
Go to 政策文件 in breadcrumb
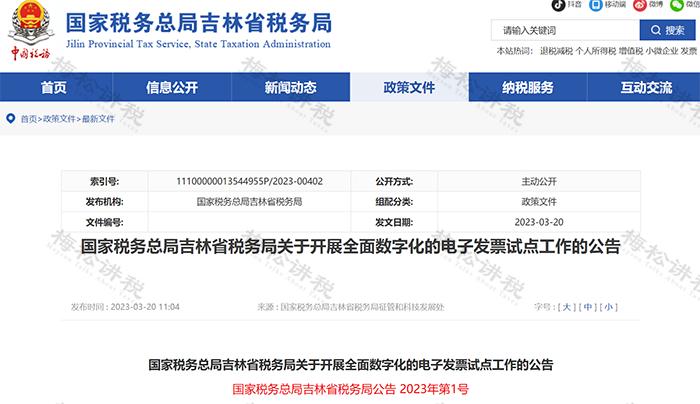pos(59,119)
